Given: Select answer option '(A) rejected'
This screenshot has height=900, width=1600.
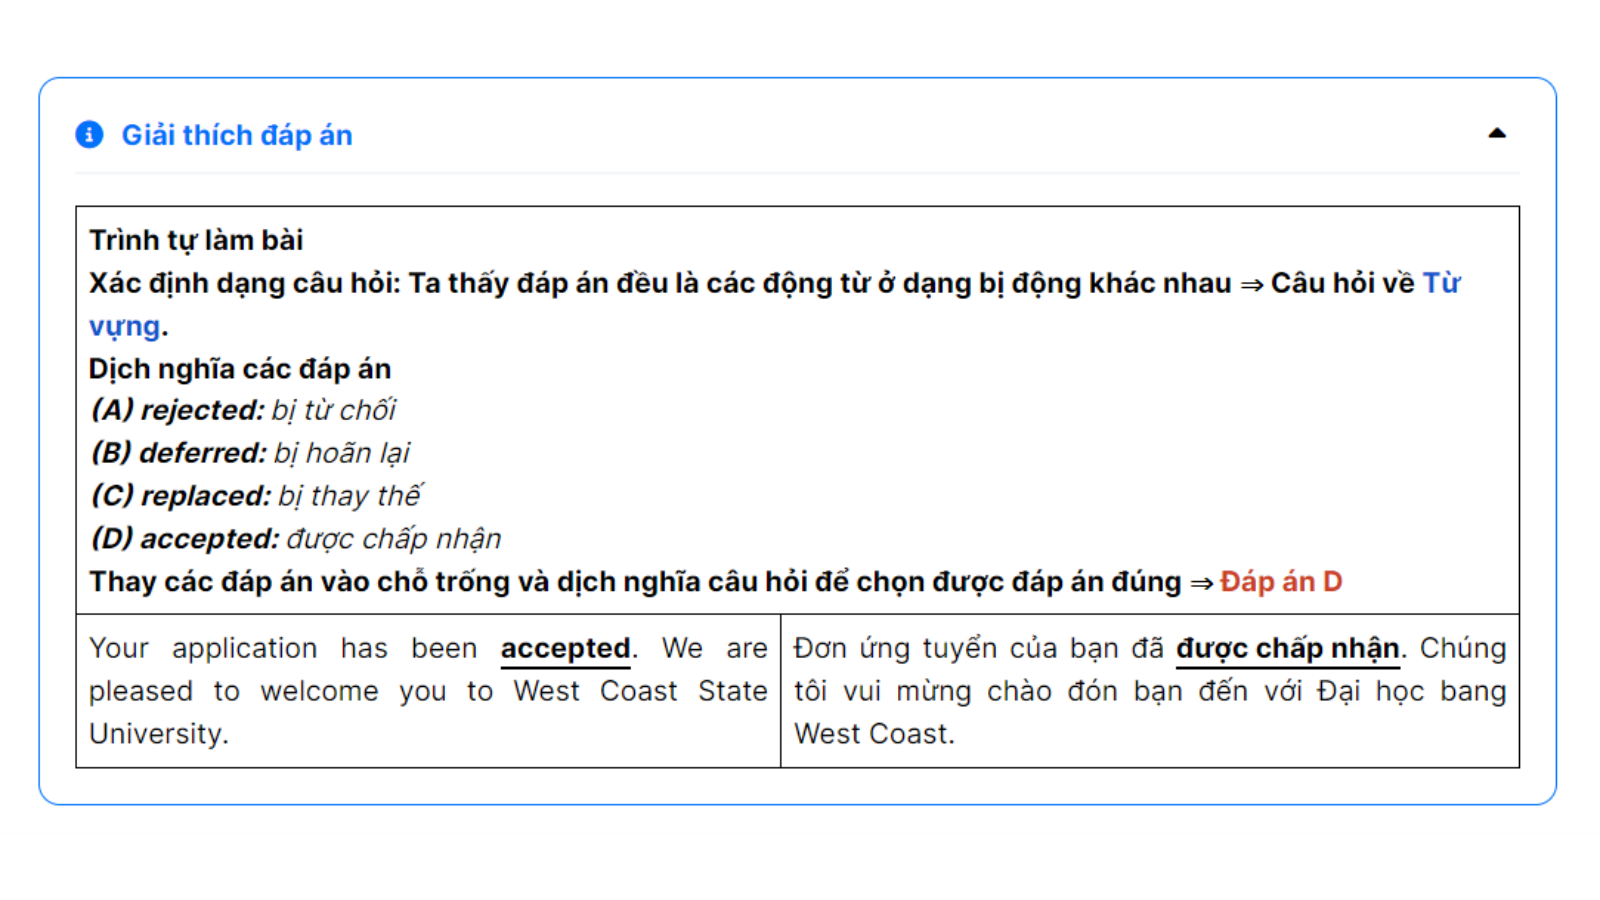Looking at the screenshot, I should pos(241,409).
